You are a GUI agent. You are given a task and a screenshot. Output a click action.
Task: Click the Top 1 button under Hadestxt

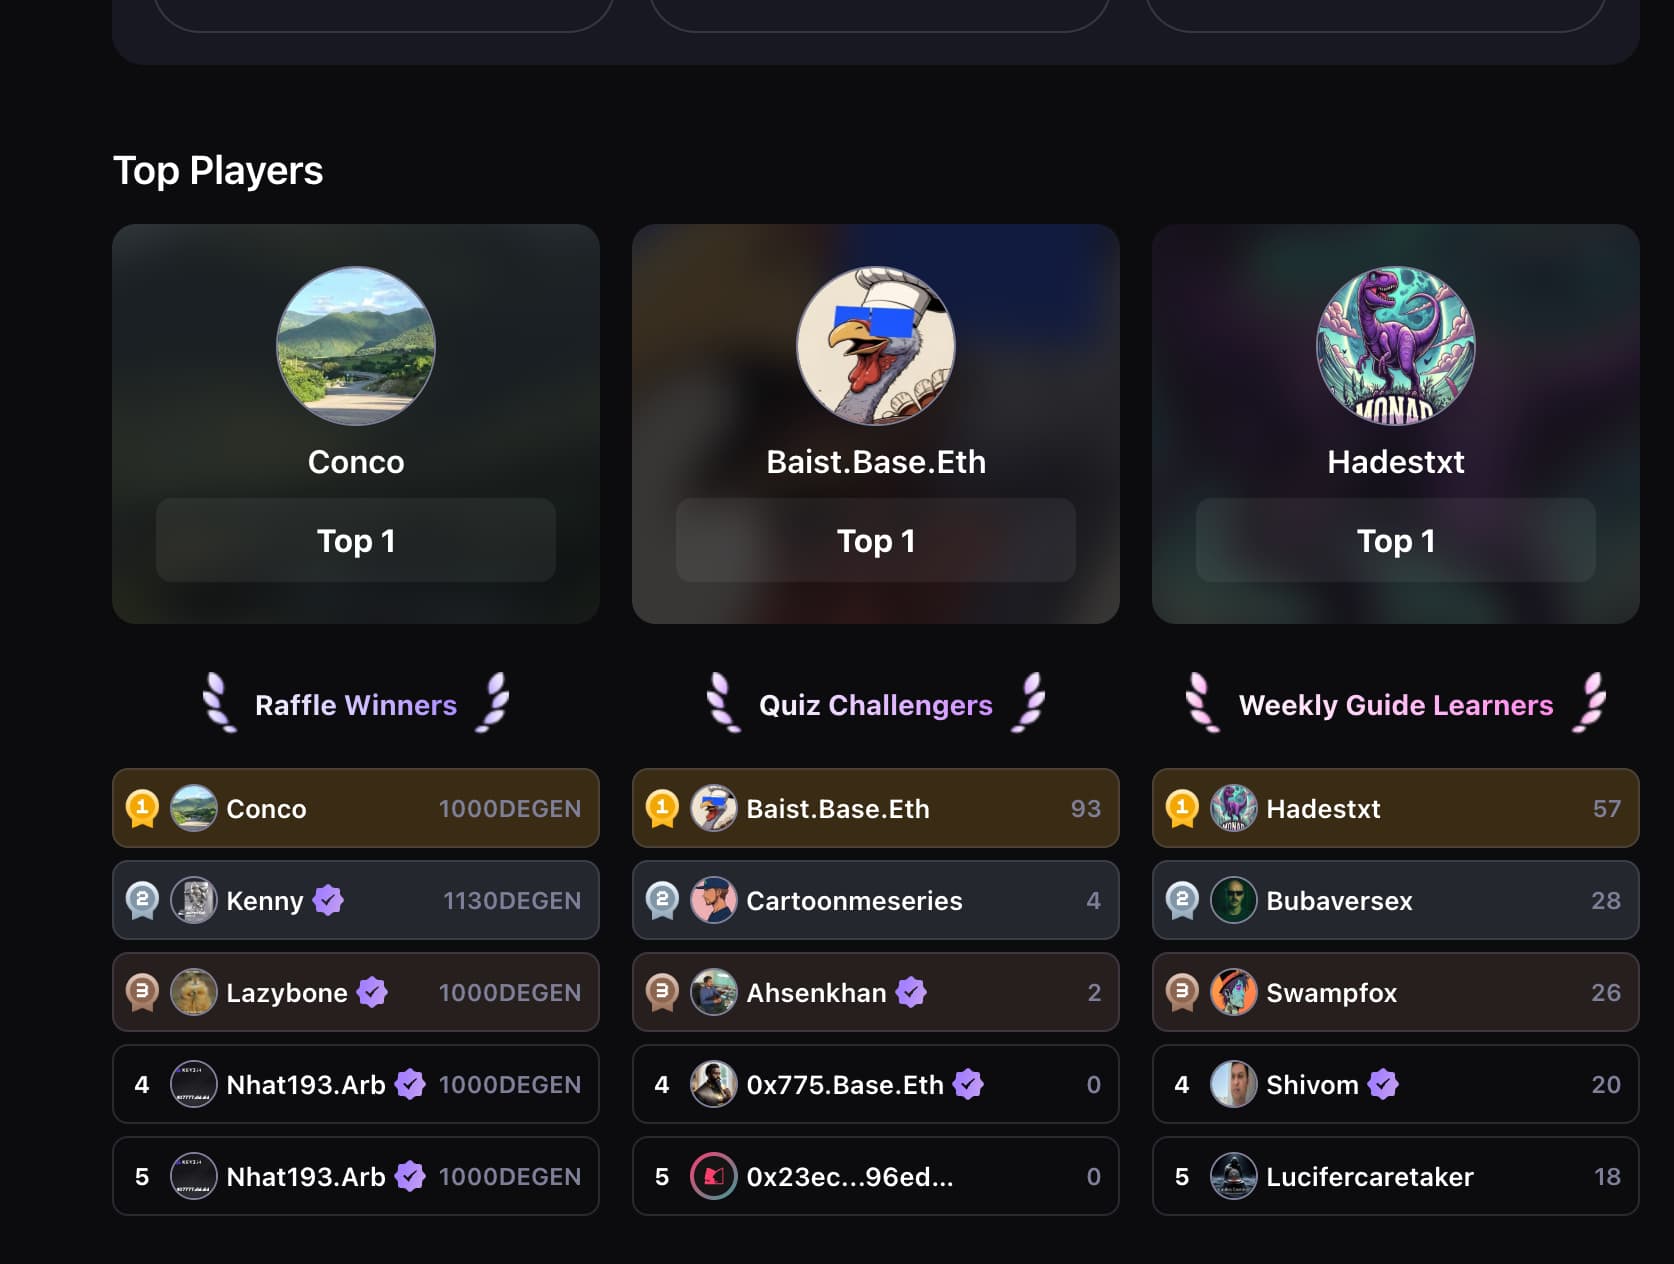[x=1396, y=540]
